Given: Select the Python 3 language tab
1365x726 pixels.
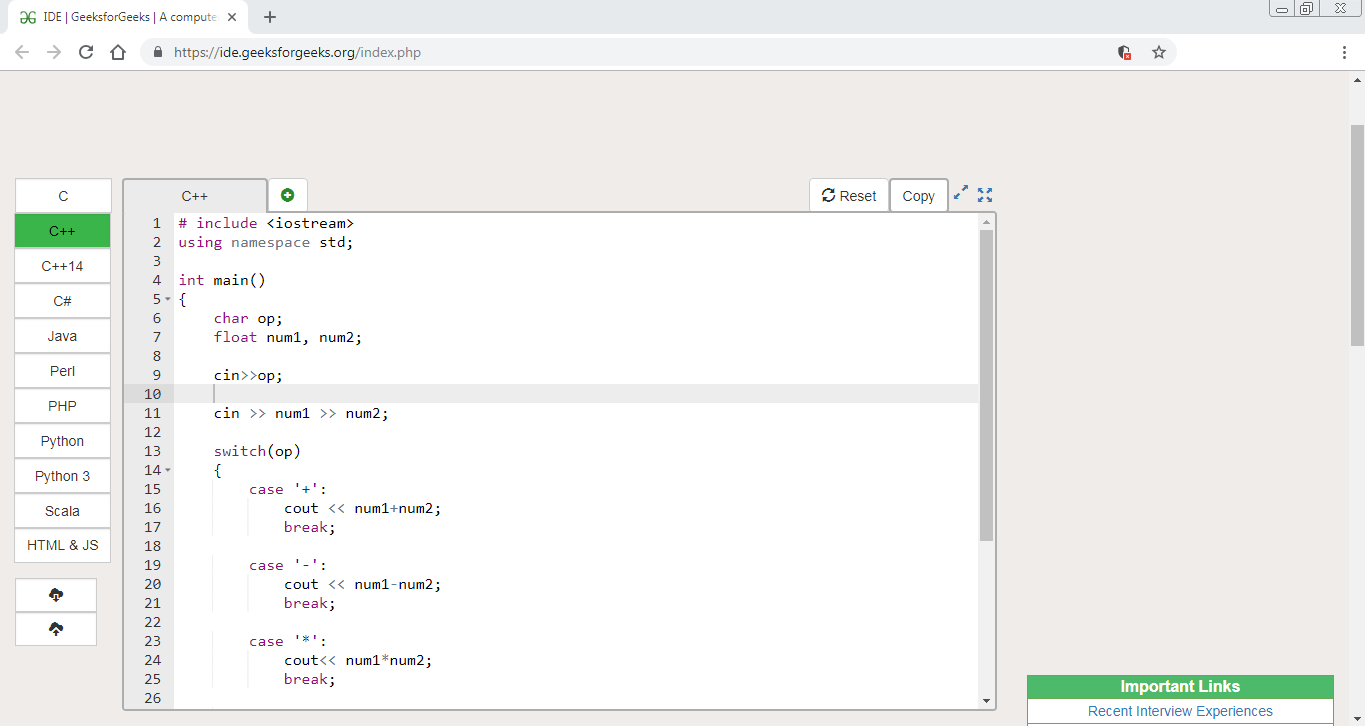Looking at the screenshot, I should click(63, 476).
